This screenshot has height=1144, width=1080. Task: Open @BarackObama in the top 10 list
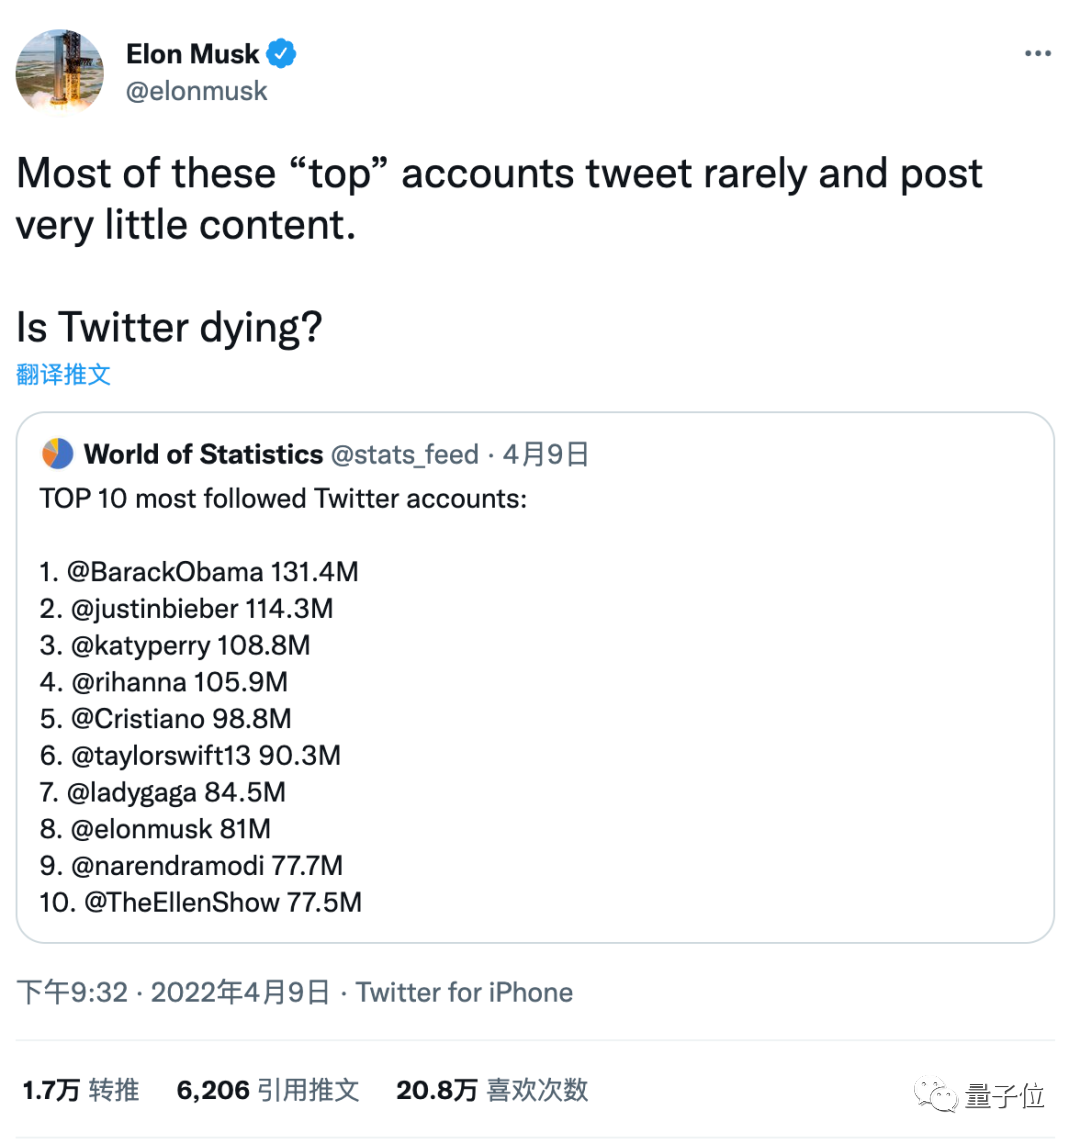click(x=164, y=572)
